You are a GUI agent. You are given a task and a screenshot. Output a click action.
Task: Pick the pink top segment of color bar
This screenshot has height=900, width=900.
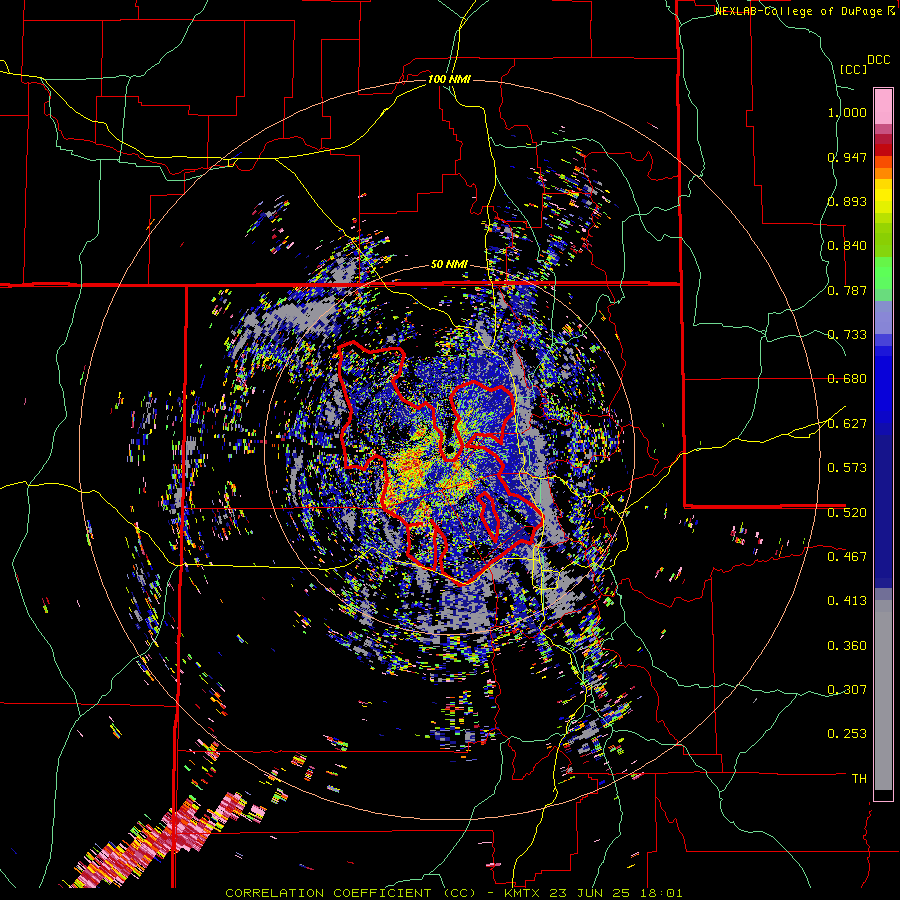pyautogui.click(x=883, y=106)
